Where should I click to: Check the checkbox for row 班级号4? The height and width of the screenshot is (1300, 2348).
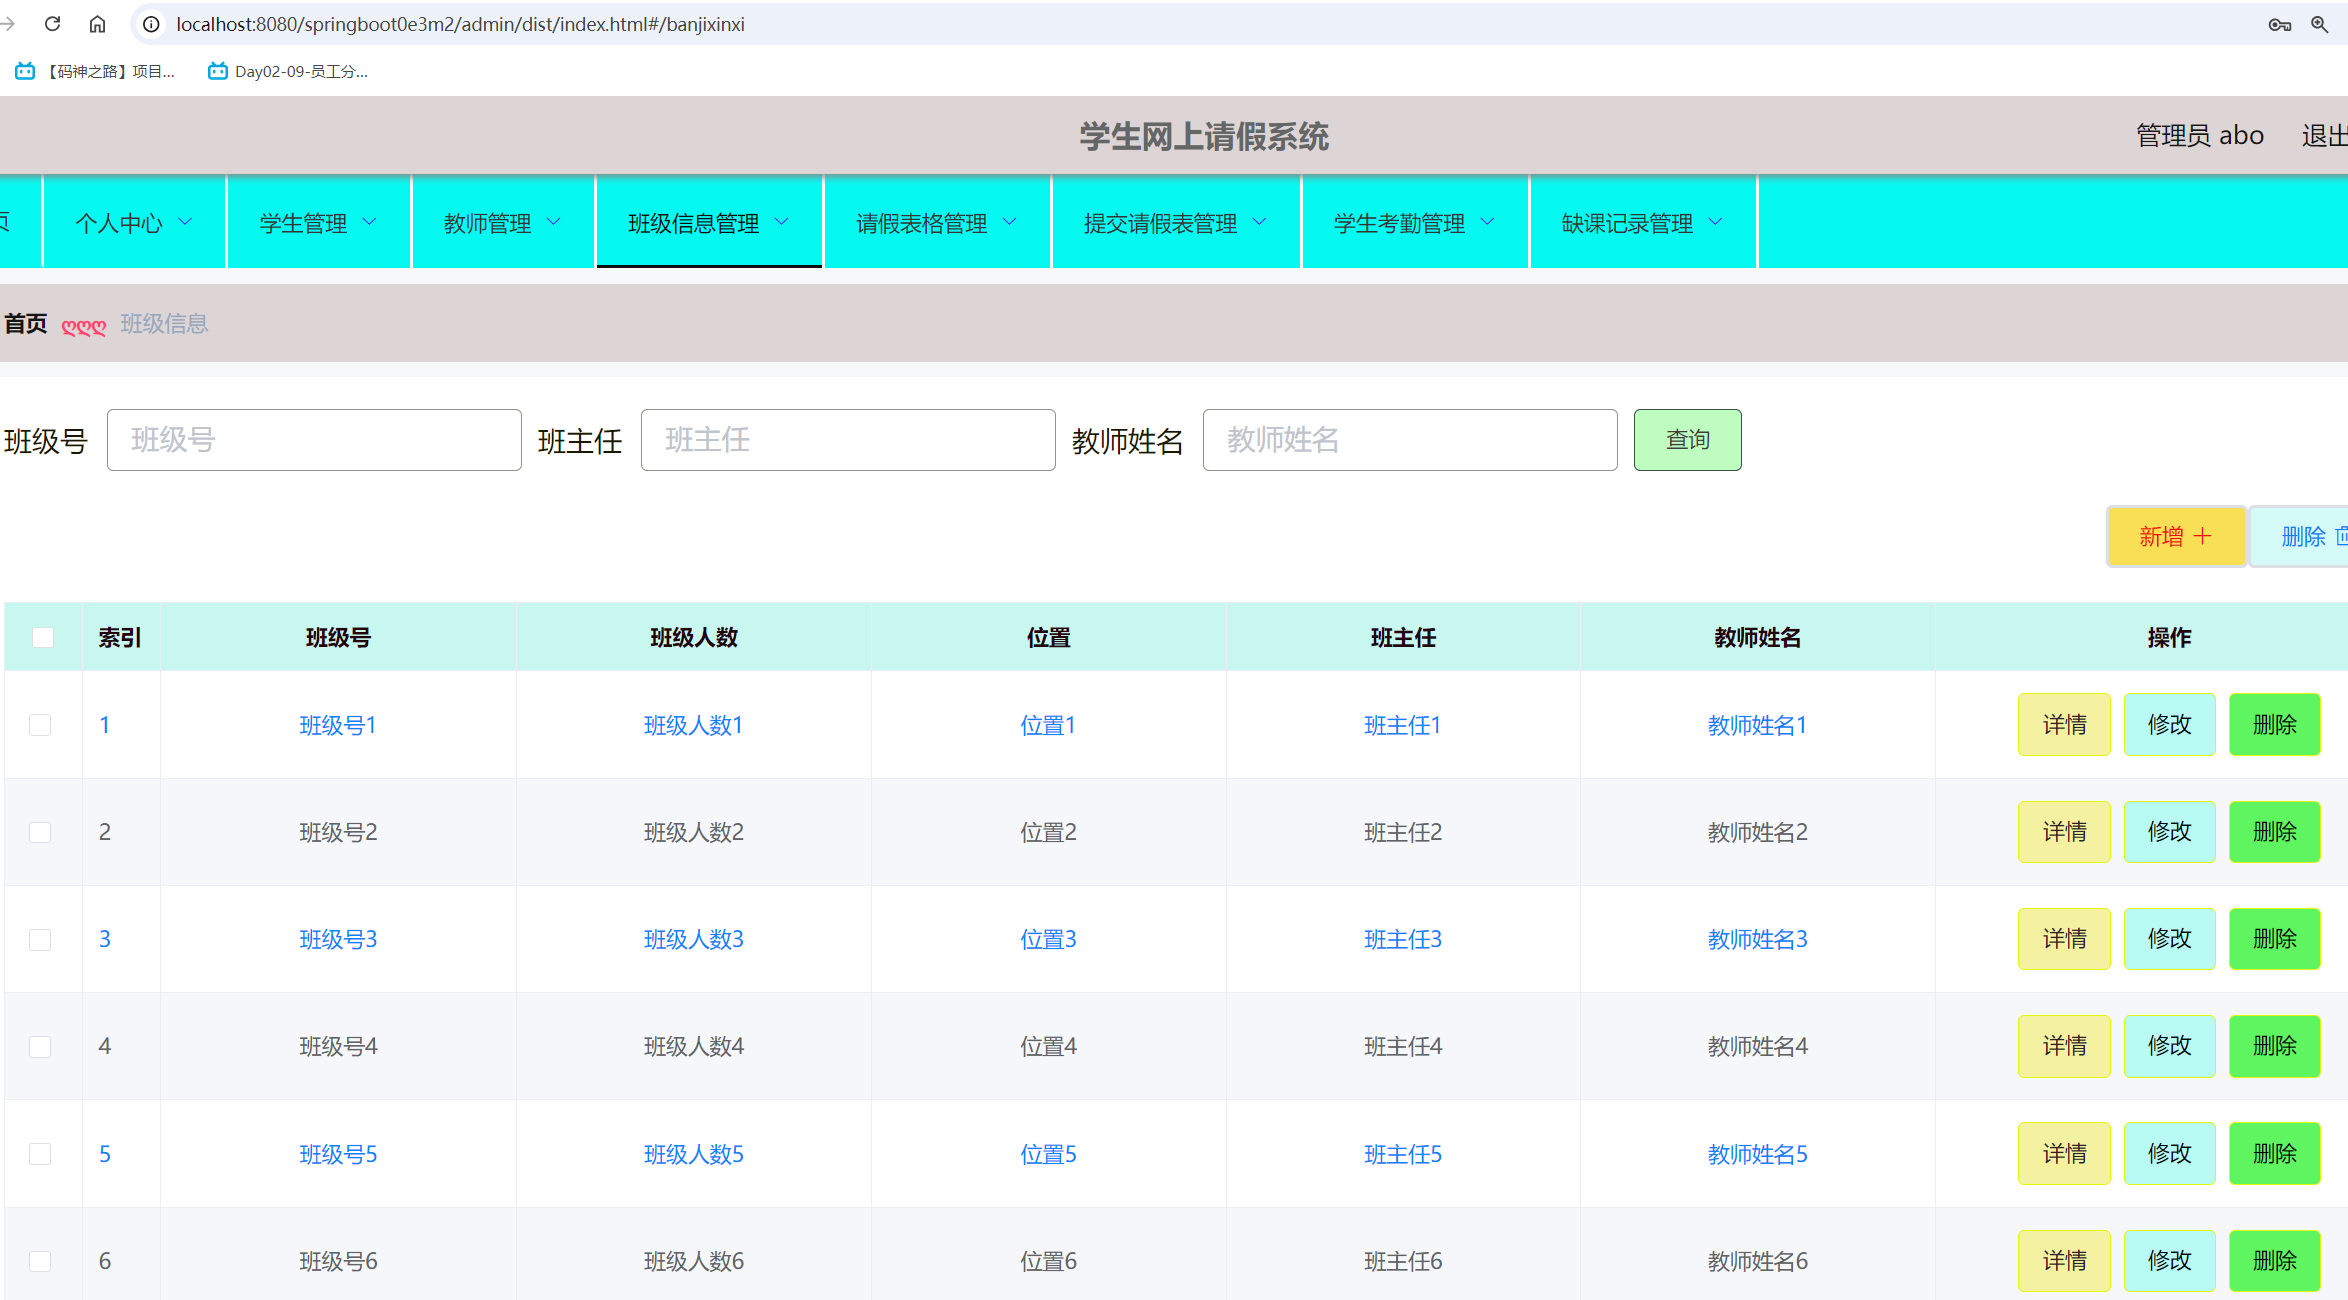click(41, 1046)
